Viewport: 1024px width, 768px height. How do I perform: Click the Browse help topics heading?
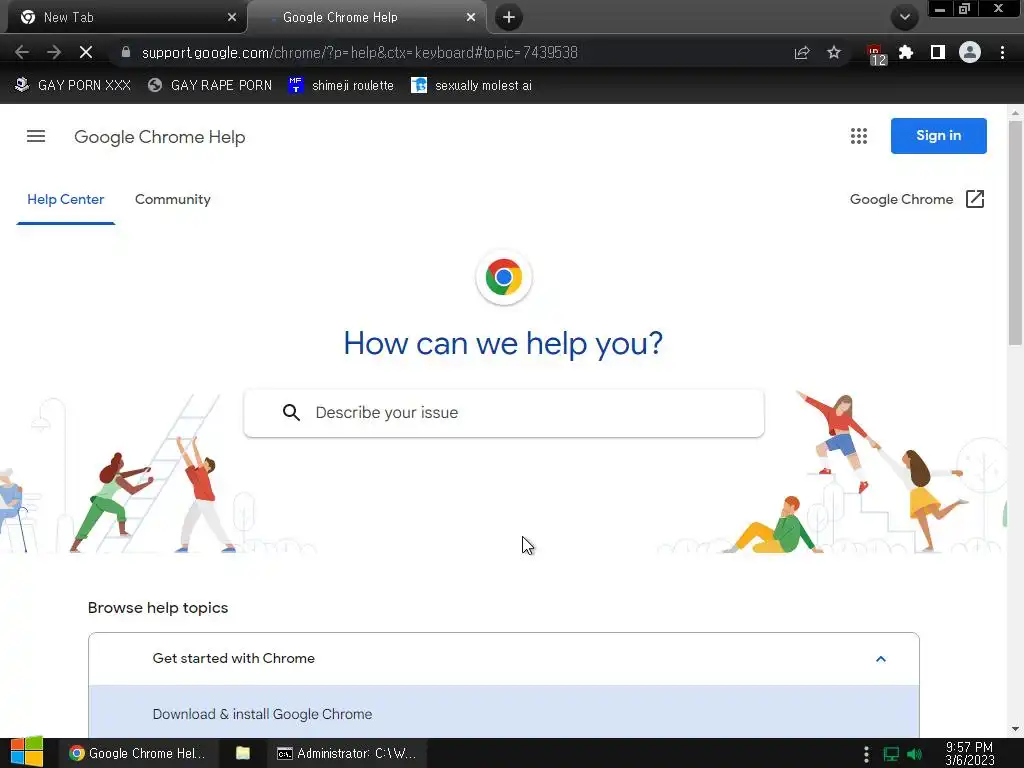(x=158, y=607)
